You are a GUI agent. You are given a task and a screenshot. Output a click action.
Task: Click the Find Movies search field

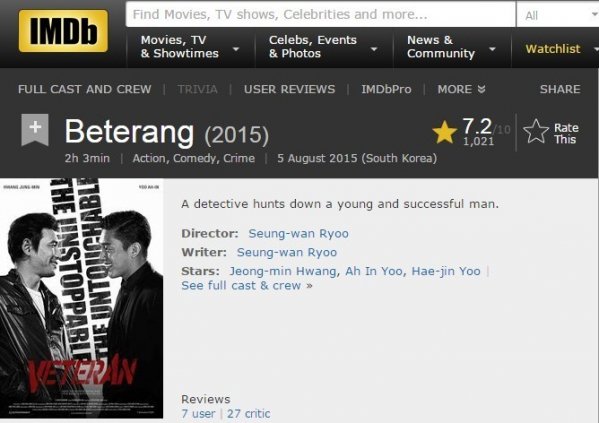tap(321, 15)
